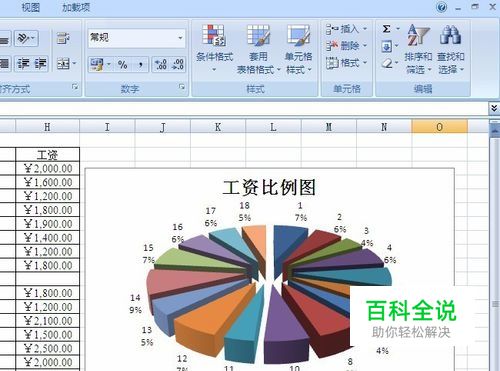Click 插入 insert cells button

point(342,29)
